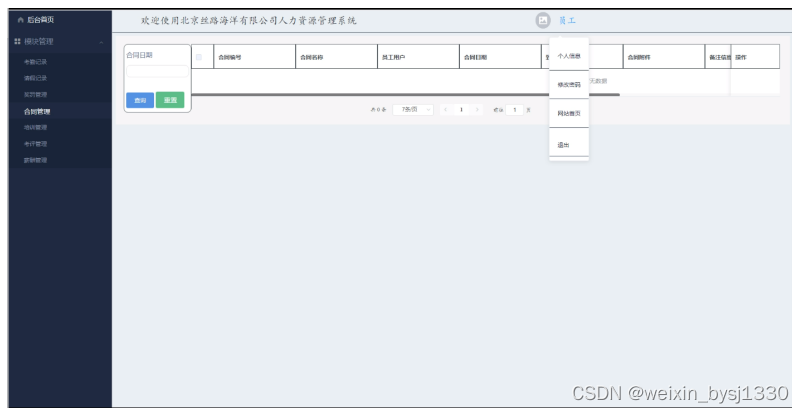
Task: Click the horizontal table scrollbar
Action: [406, 94]
